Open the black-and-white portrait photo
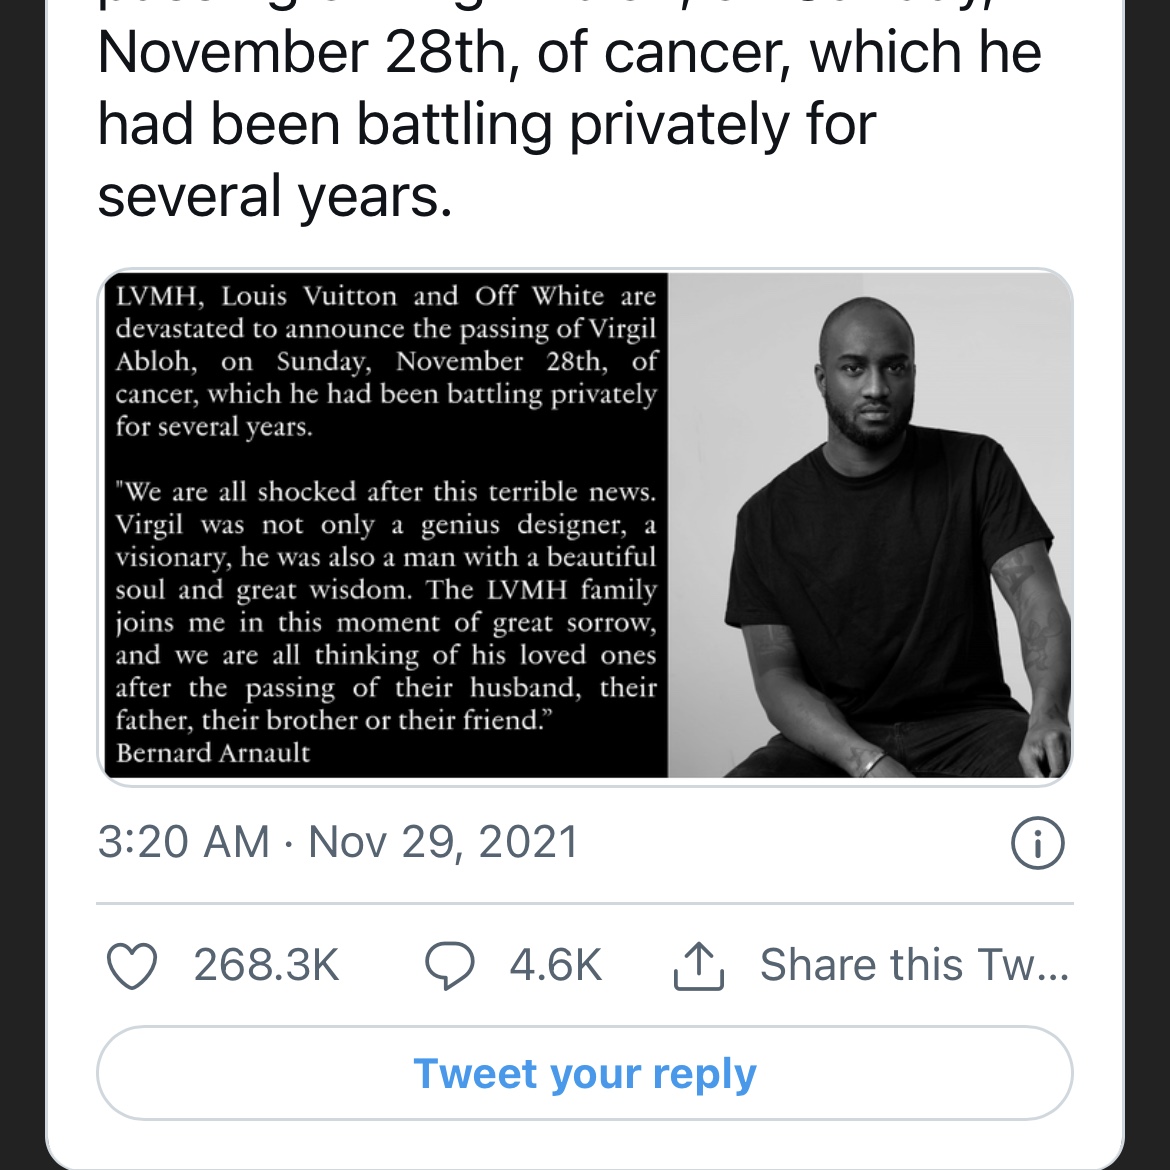This screenshot has width=1170, height=1170. (869, 525)
